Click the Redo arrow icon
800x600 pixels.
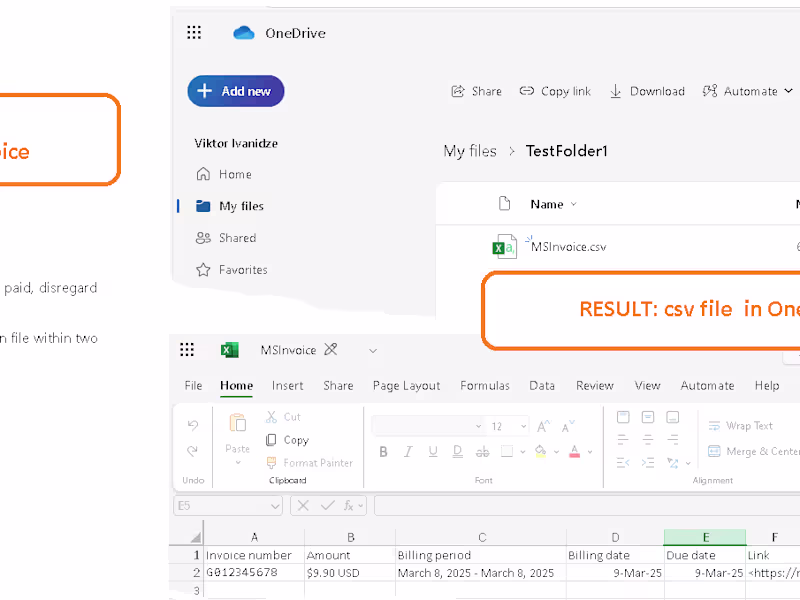[x=192, y=451]
